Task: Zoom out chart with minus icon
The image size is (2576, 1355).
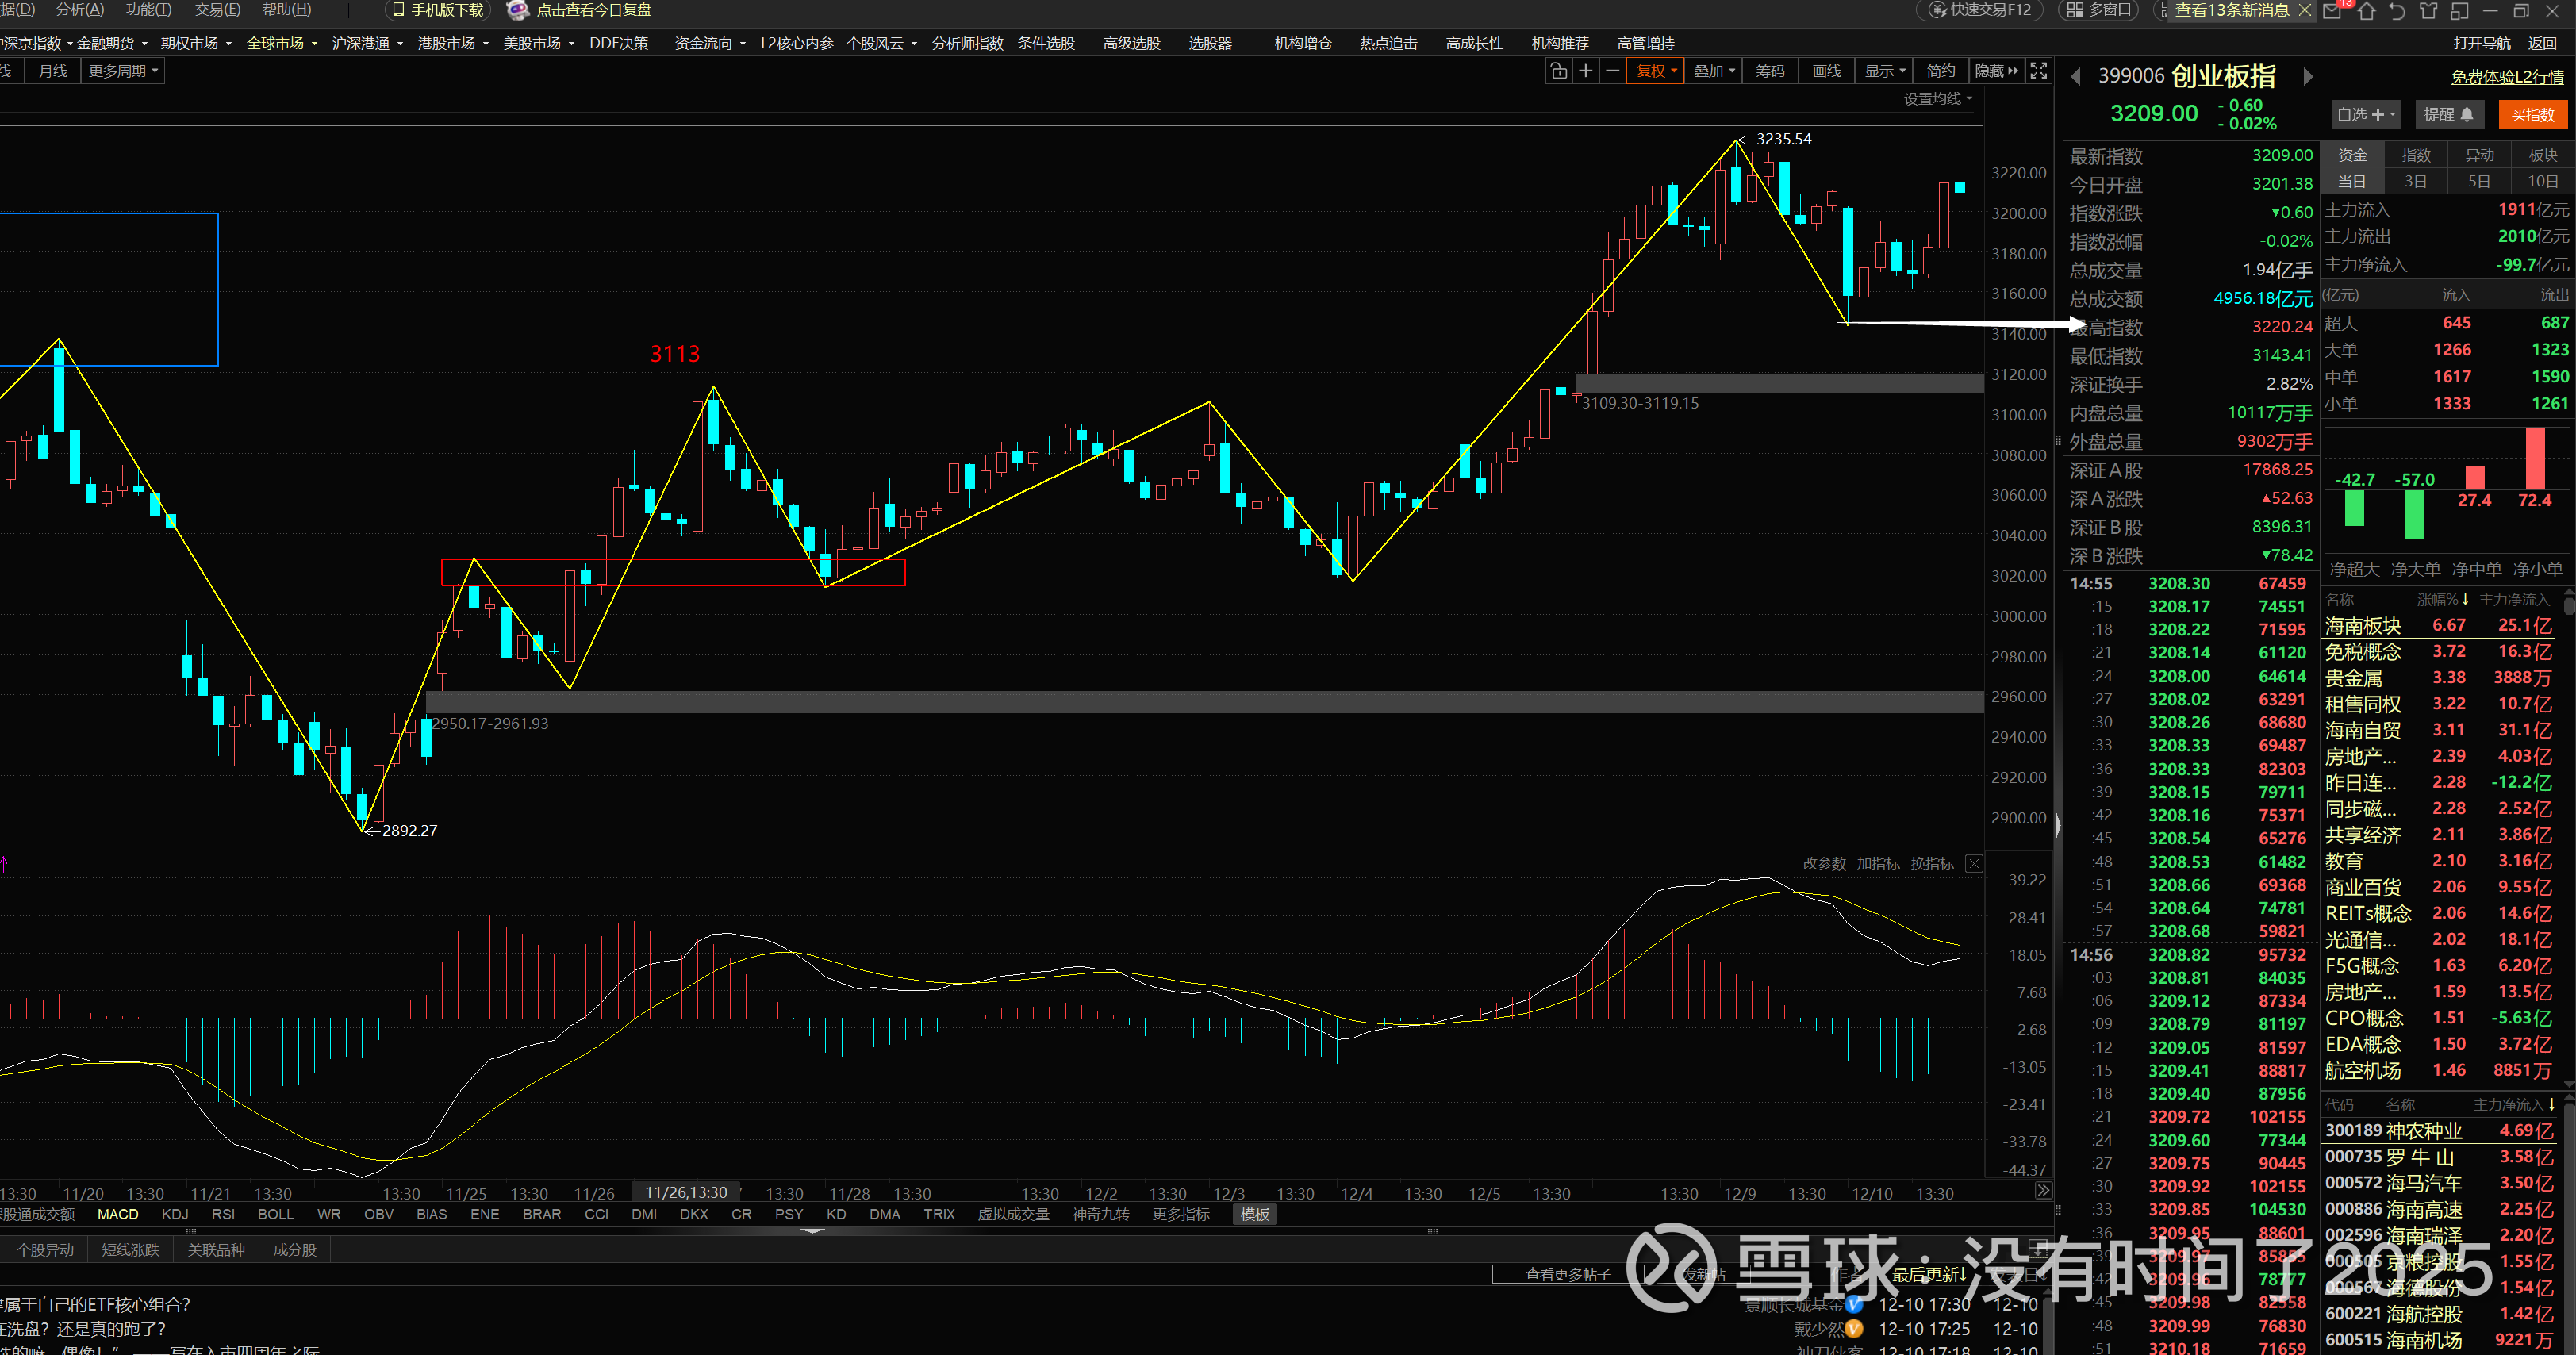Action: tap(1612, 71)
